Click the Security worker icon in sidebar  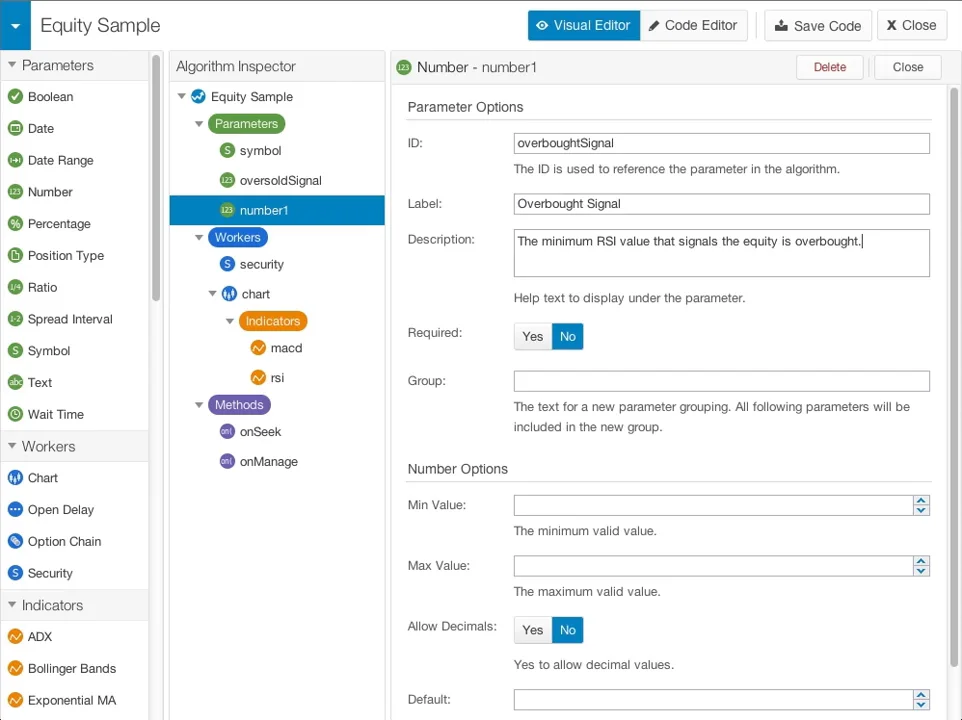click(x=15, y=573)
